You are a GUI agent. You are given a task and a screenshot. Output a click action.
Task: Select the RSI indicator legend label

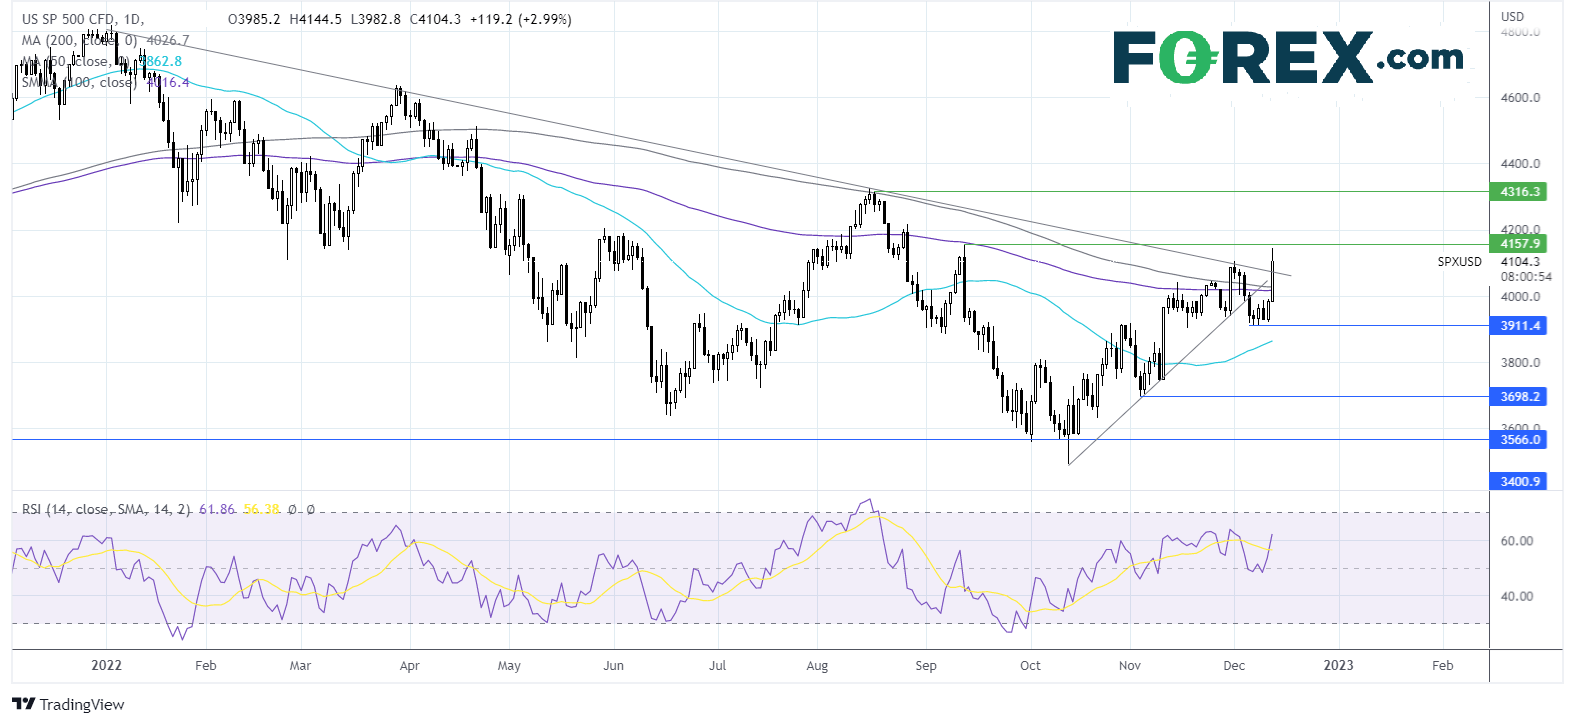click(x=106, y=509)
